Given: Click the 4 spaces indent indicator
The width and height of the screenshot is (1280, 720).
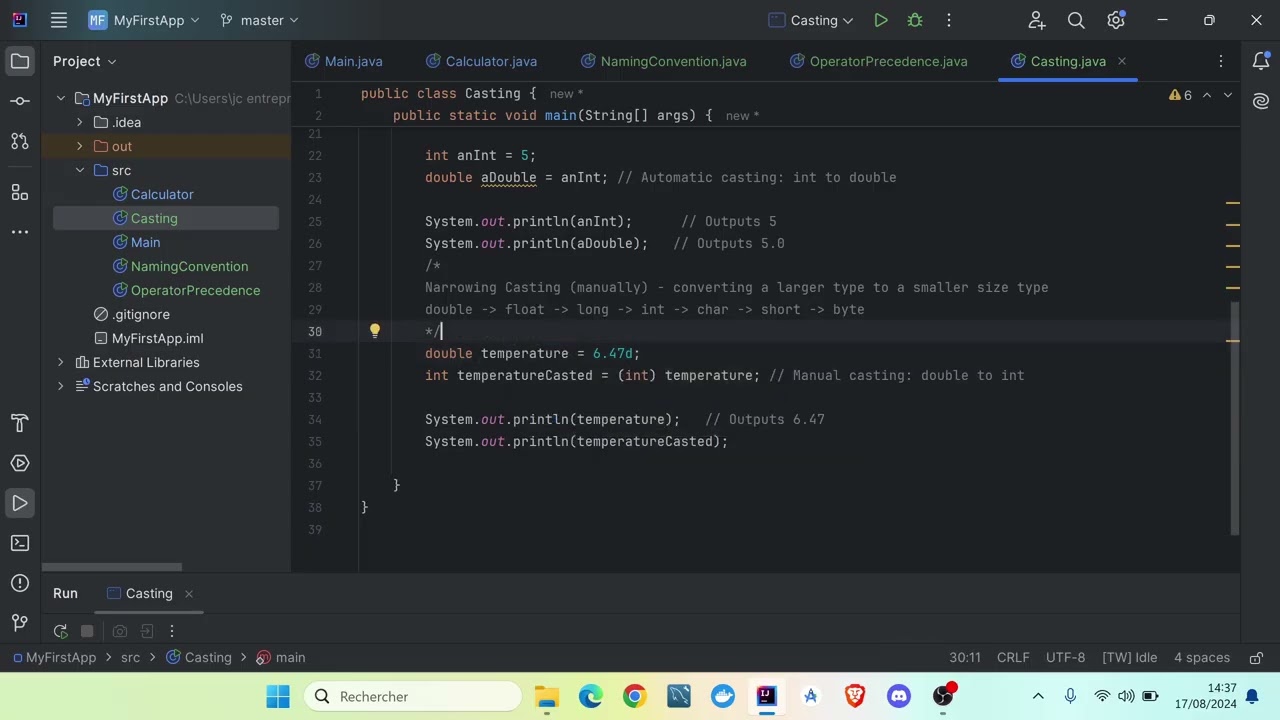Looking at the screenshot, I should click(x=1202, y=657).
